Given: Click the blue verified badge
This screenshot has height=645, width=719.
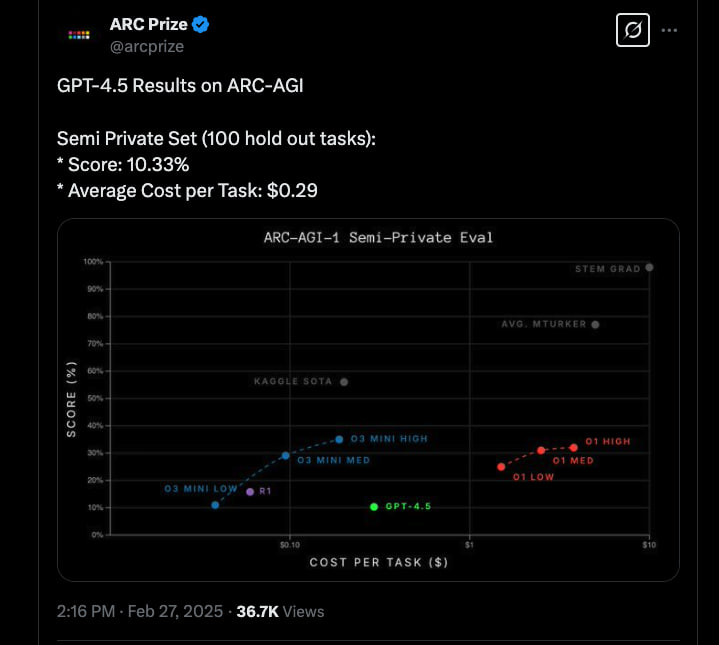Looking at the screenshot, I should coord(201,25).
